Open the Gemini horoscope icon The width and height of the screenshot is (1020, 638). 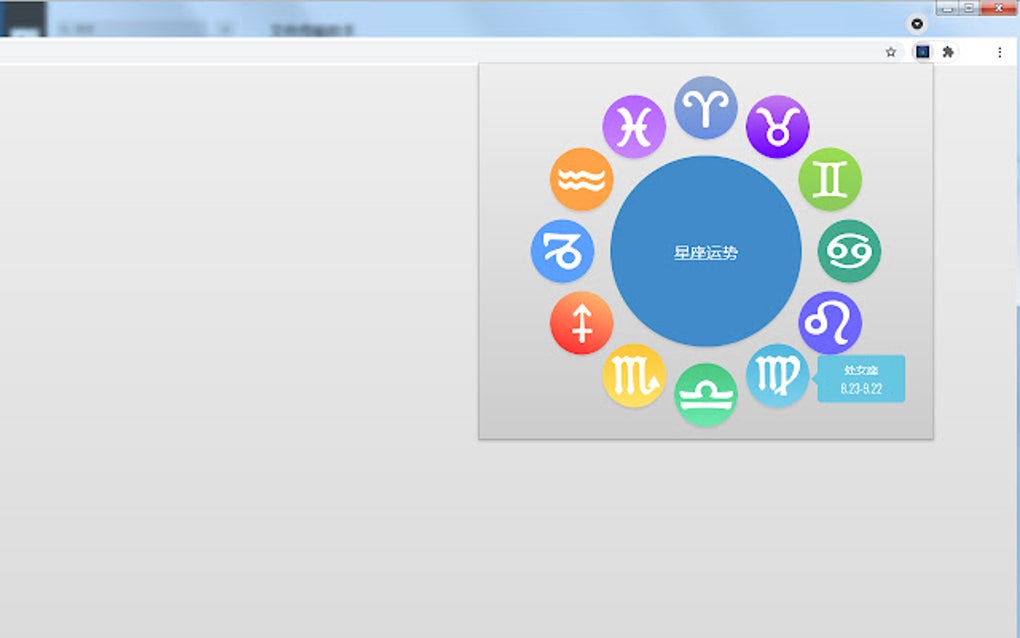(x=831, y=180)
